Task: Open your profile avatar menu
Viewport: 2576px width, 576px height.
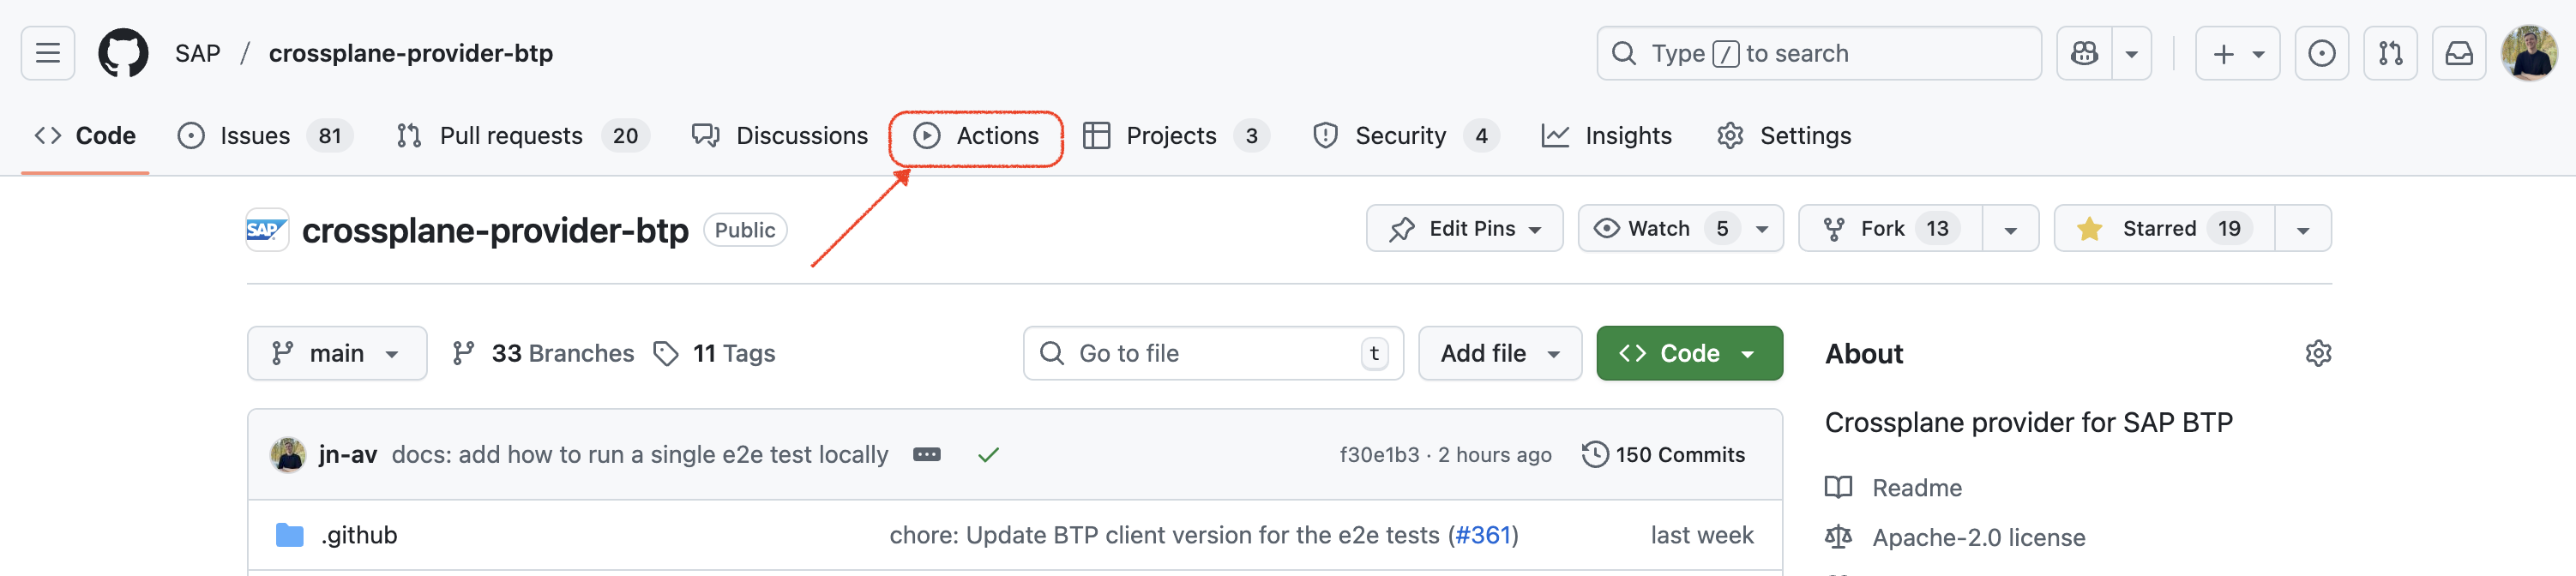Action: [x=2531, y=53]
